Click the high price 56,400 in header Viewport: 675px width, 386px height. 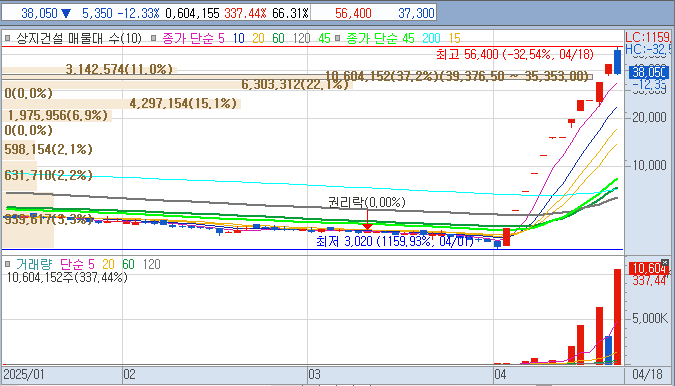click(353, 13)
